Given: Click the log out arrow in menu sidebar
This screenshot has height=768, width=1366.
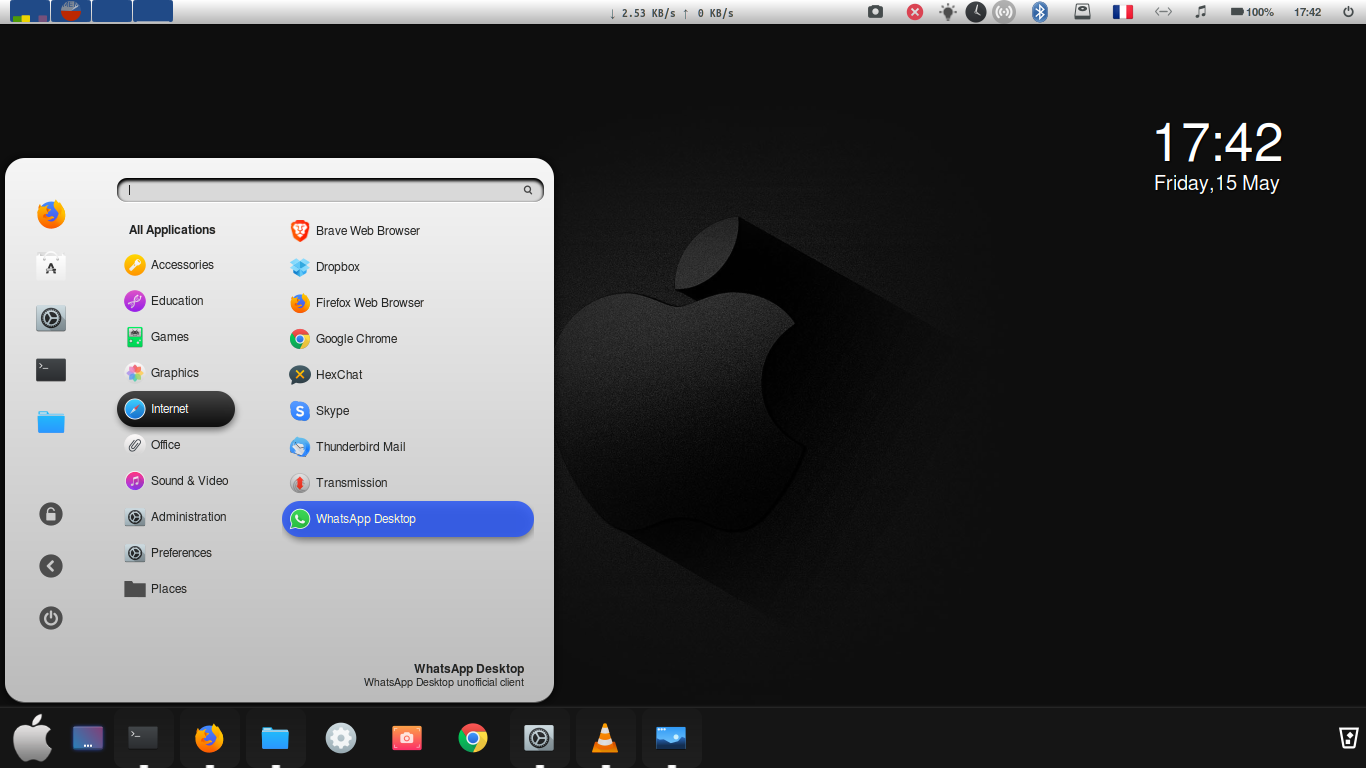Looking at the screenshot, I should point(51,566).
